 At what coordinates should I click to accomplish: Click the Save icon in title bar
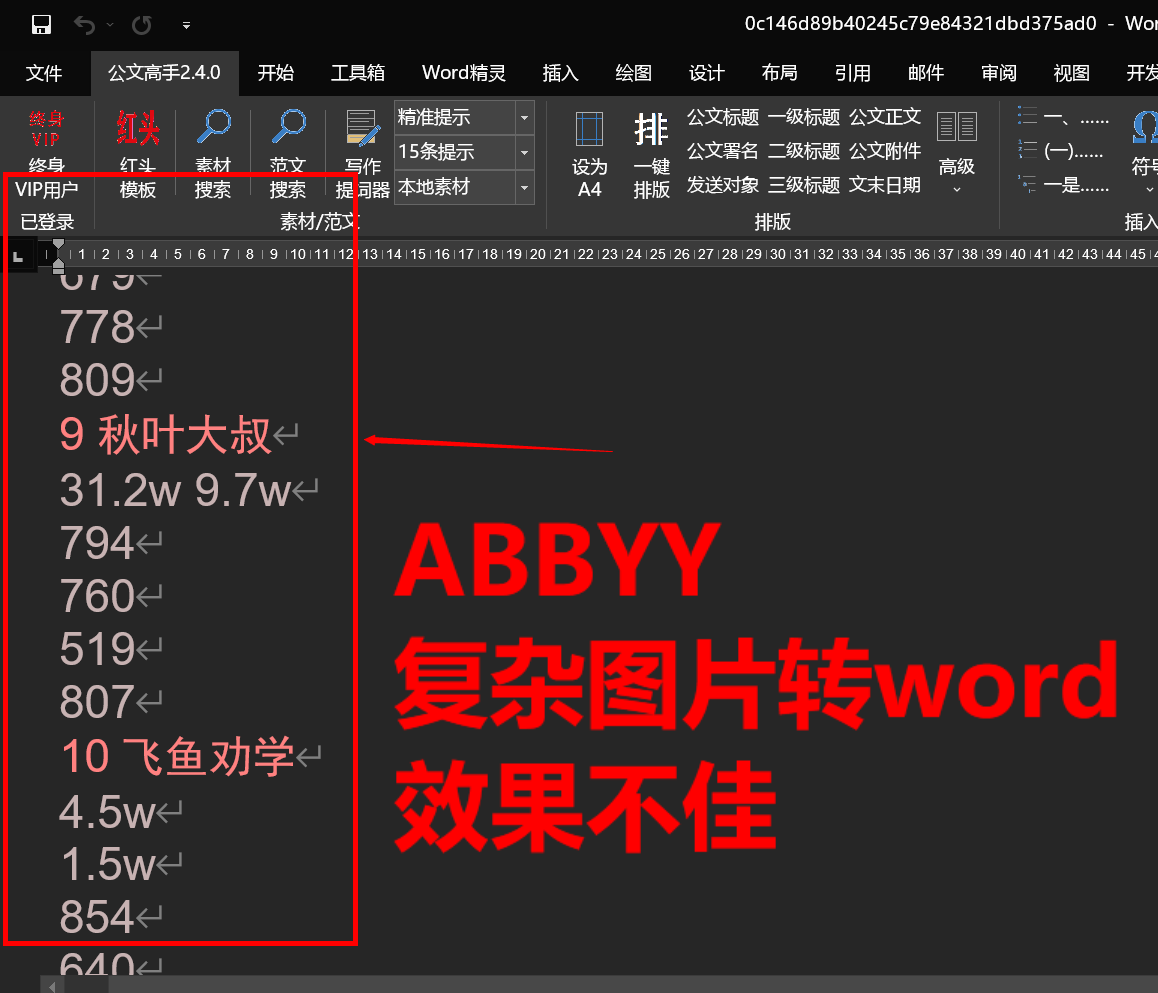[x=41, y=25]
